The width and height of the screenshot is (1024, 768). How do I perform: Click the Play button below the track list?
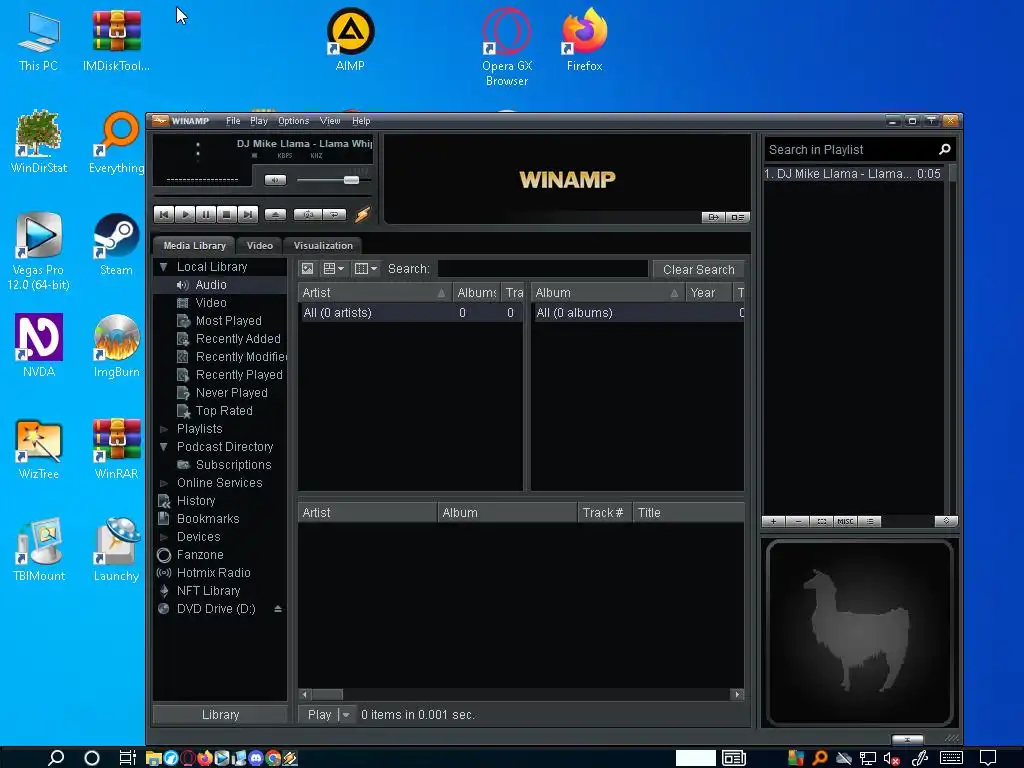click(319, 714)
